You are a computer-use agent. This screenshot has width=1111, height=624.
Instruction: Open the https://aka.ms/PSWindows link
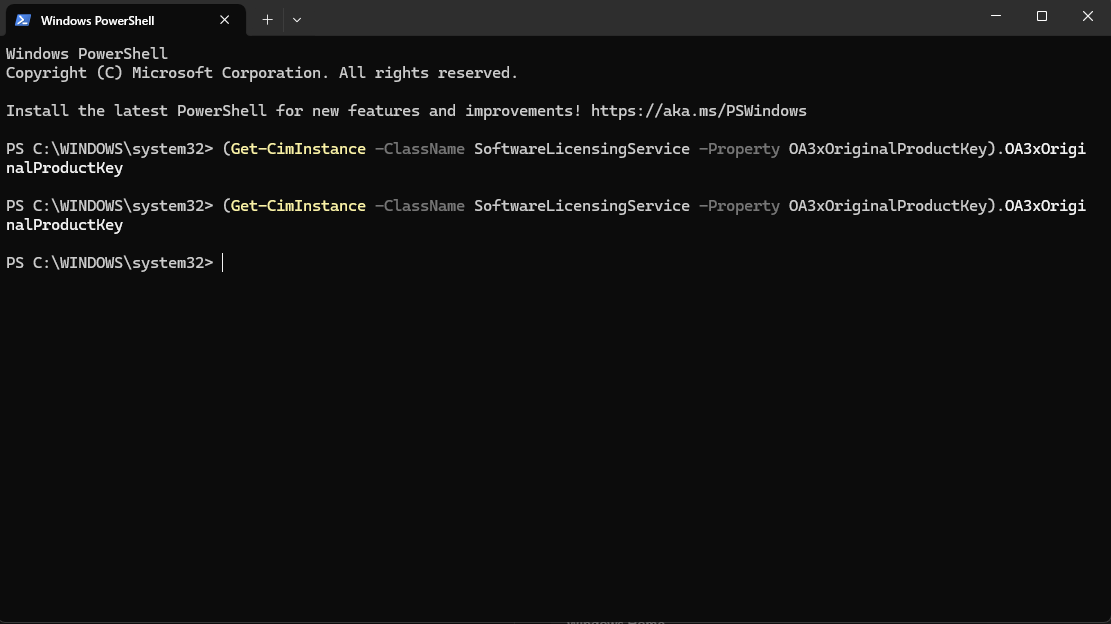pyautogui.click(x=699, y=111)
